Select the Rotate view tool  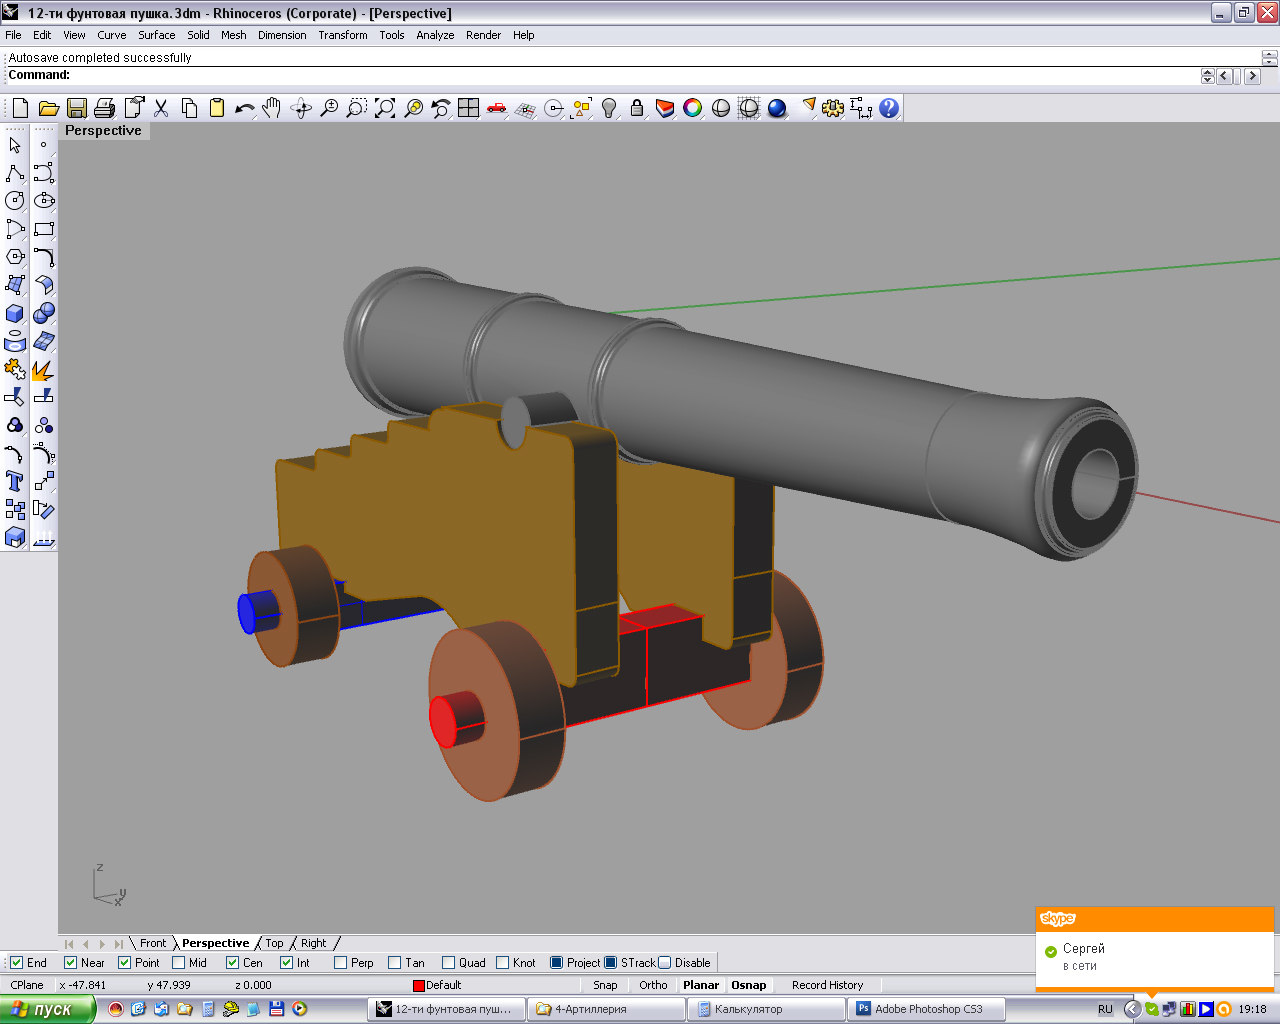[x=300, y=108]
